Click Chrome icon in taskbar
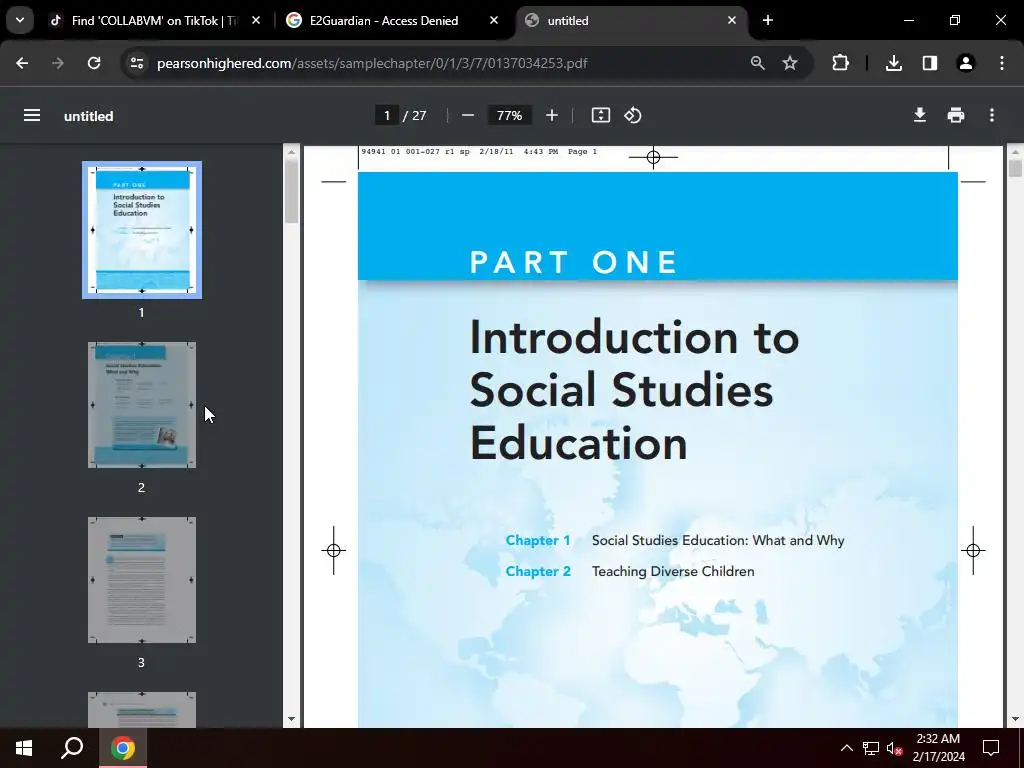 [123, 748]
